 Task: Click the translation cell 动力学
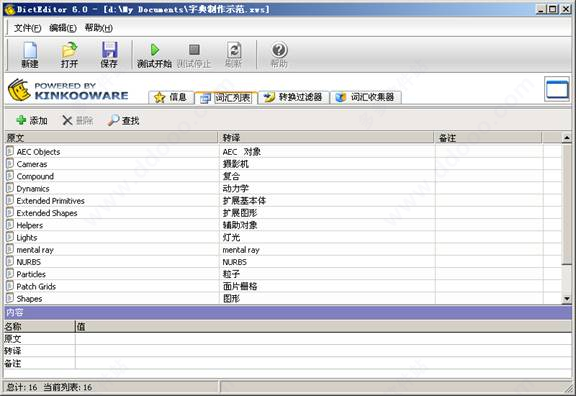coord(236,188)
